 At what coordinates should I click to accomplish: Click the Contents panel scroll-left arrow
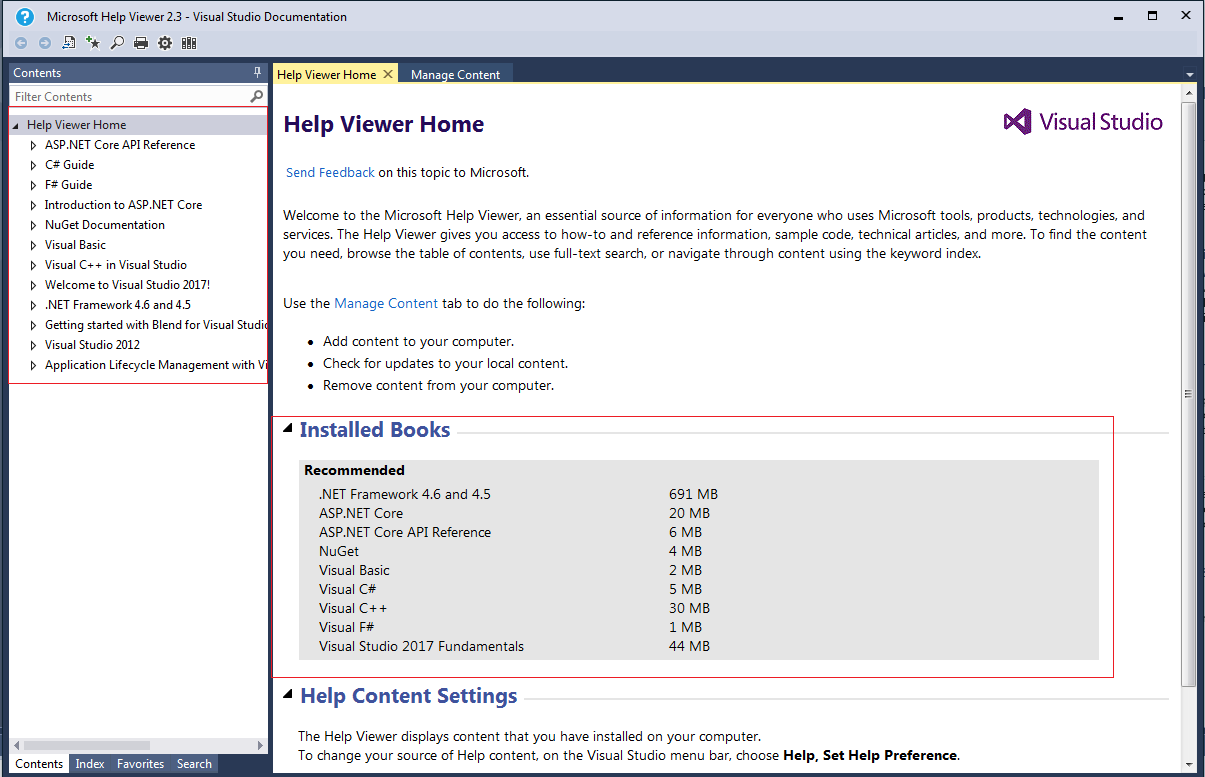click(x=15, y=745)
